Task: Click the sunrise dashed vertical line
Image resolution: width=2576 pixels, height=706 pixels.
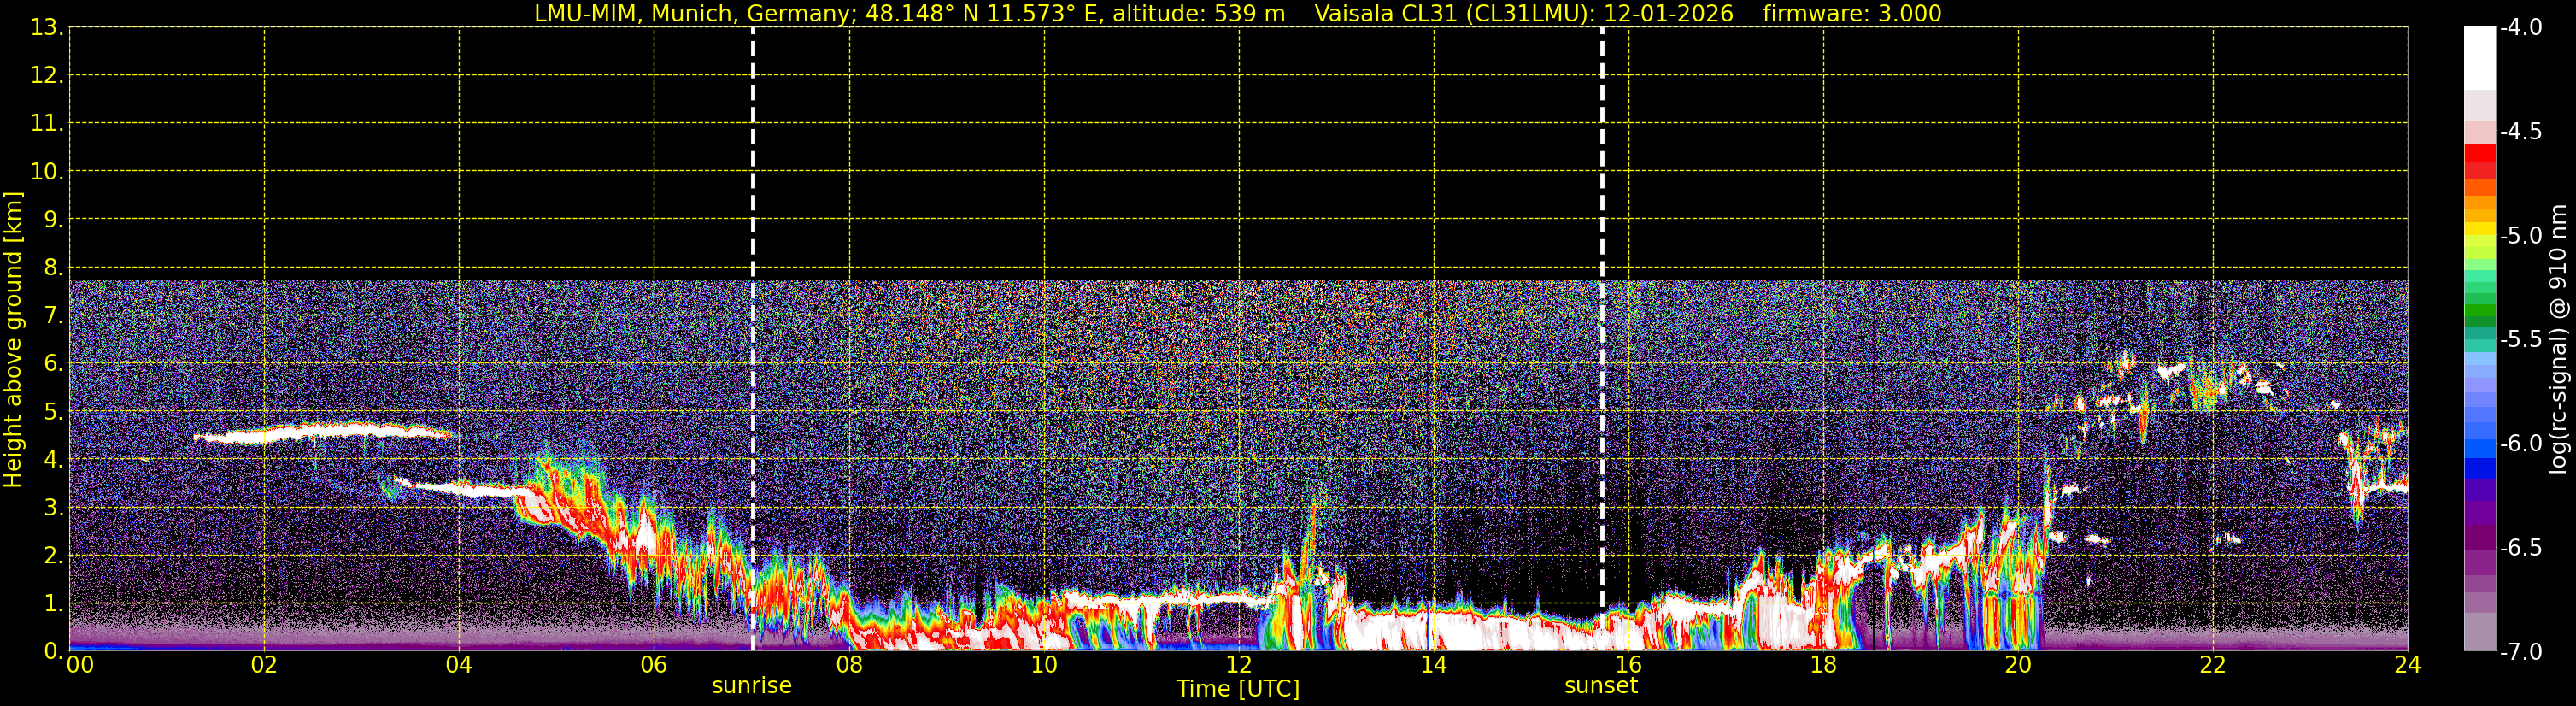Action: [x=752, y=339]
